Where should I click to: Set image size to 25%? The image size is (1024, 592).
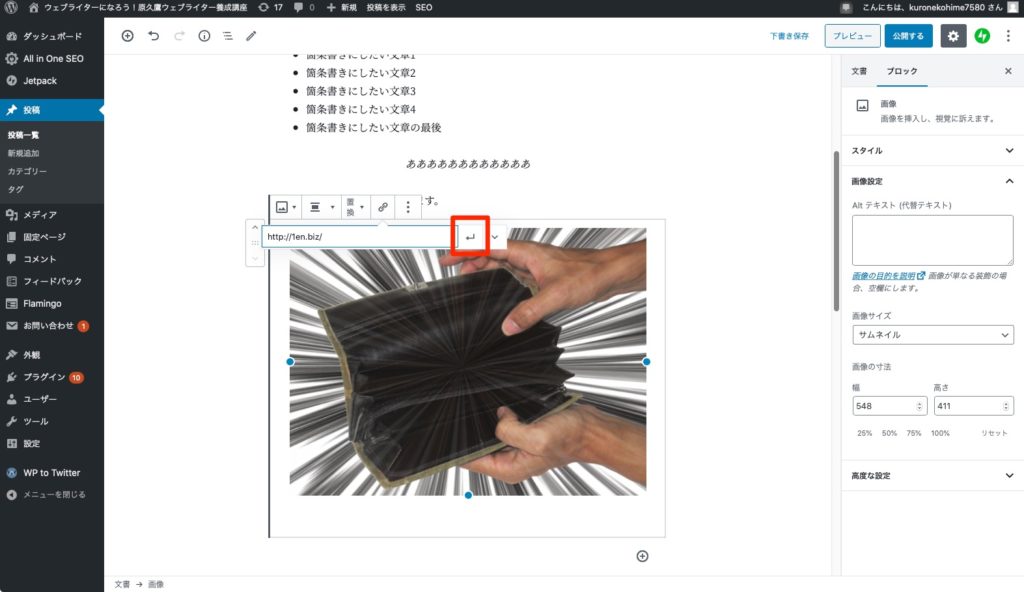865,433
